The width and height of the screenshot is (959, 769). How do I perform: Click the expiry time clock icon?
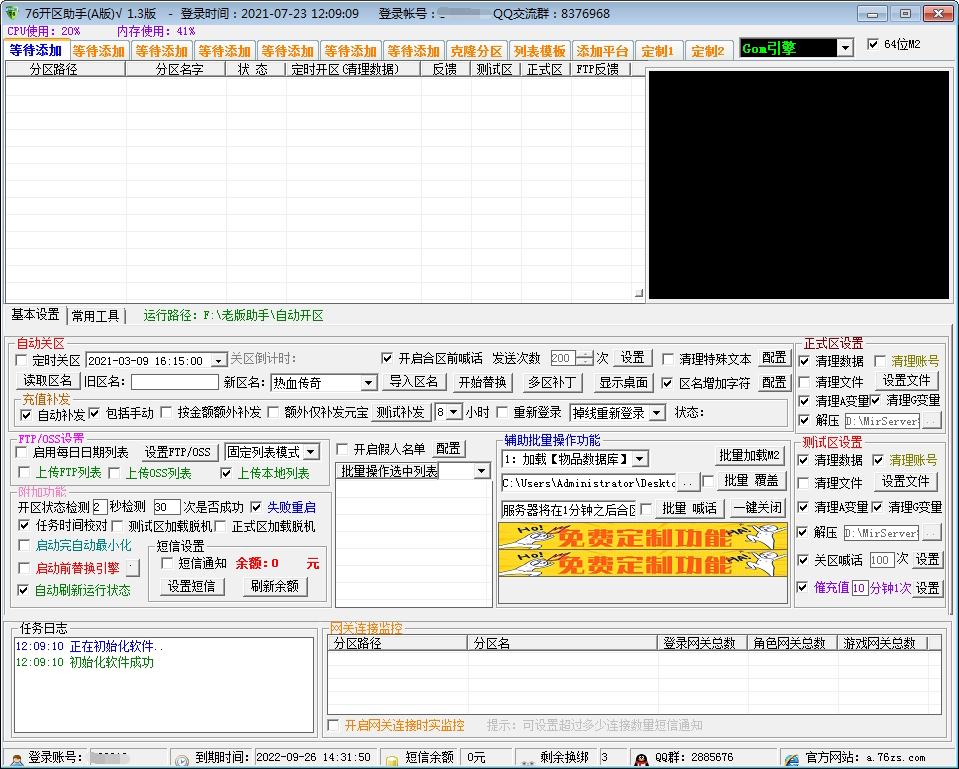point(181,758)
